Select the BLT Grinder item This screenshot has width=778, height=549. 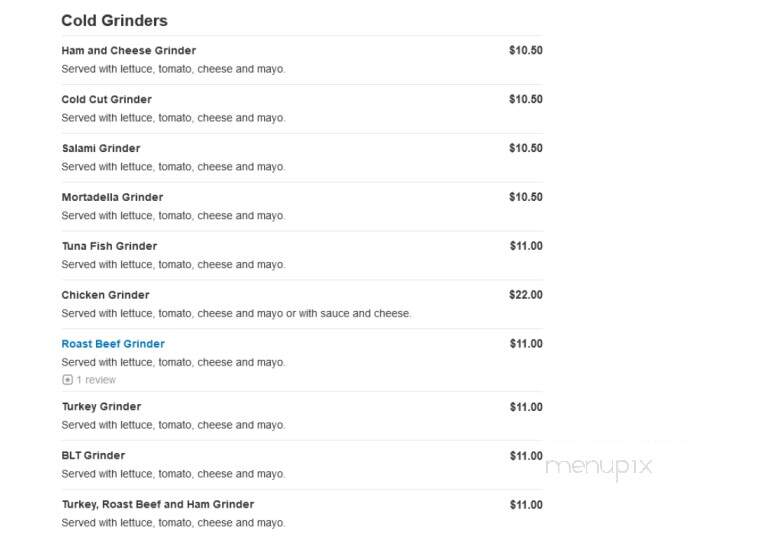click(93, 455)
